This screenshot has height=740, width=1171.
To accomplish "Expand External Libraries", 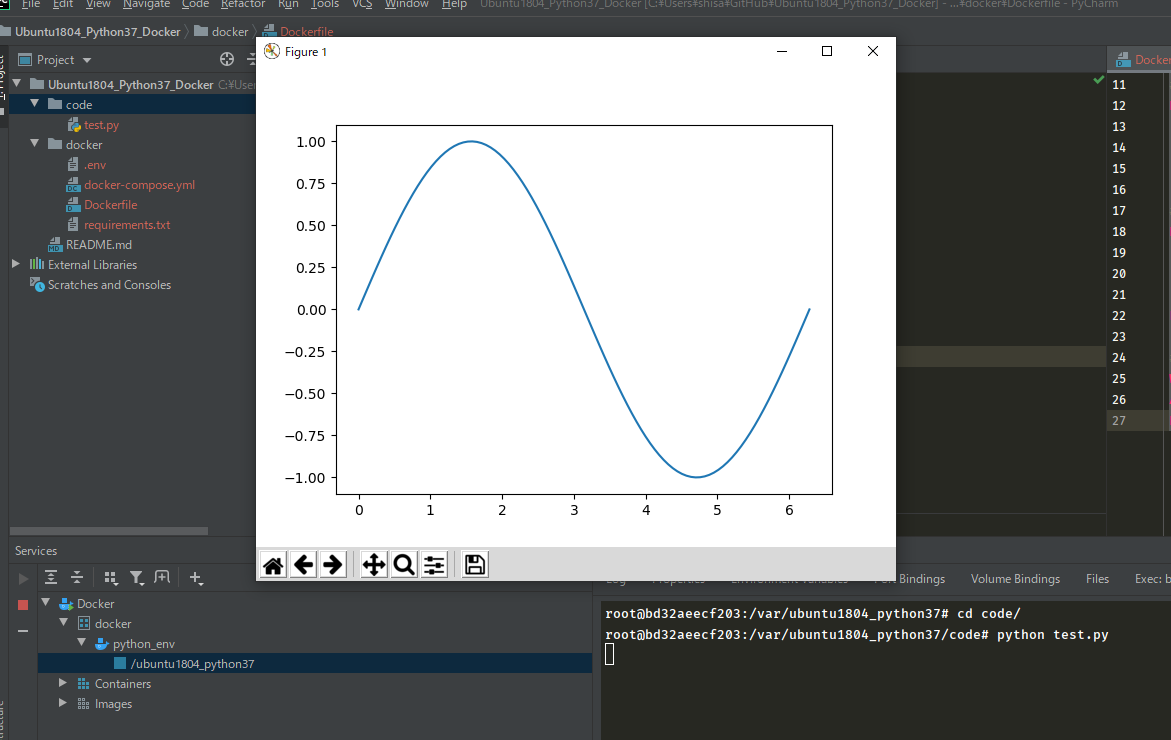I will pyautogui.click(x=16, y=264).
